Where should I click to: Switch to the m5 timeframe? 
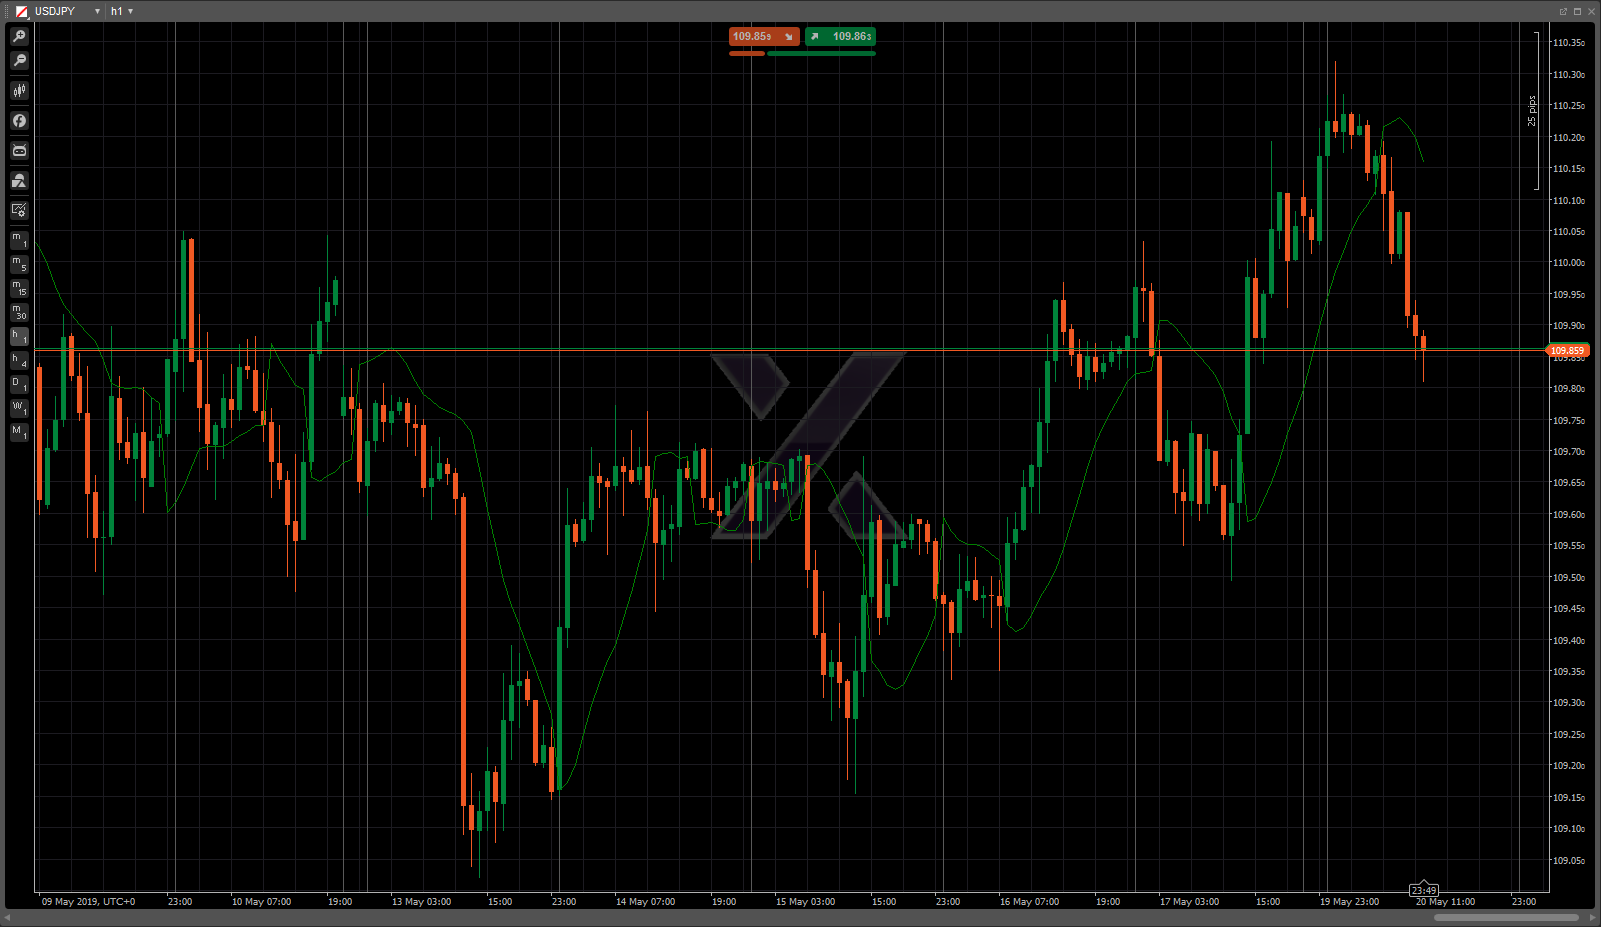pos(19,264)
